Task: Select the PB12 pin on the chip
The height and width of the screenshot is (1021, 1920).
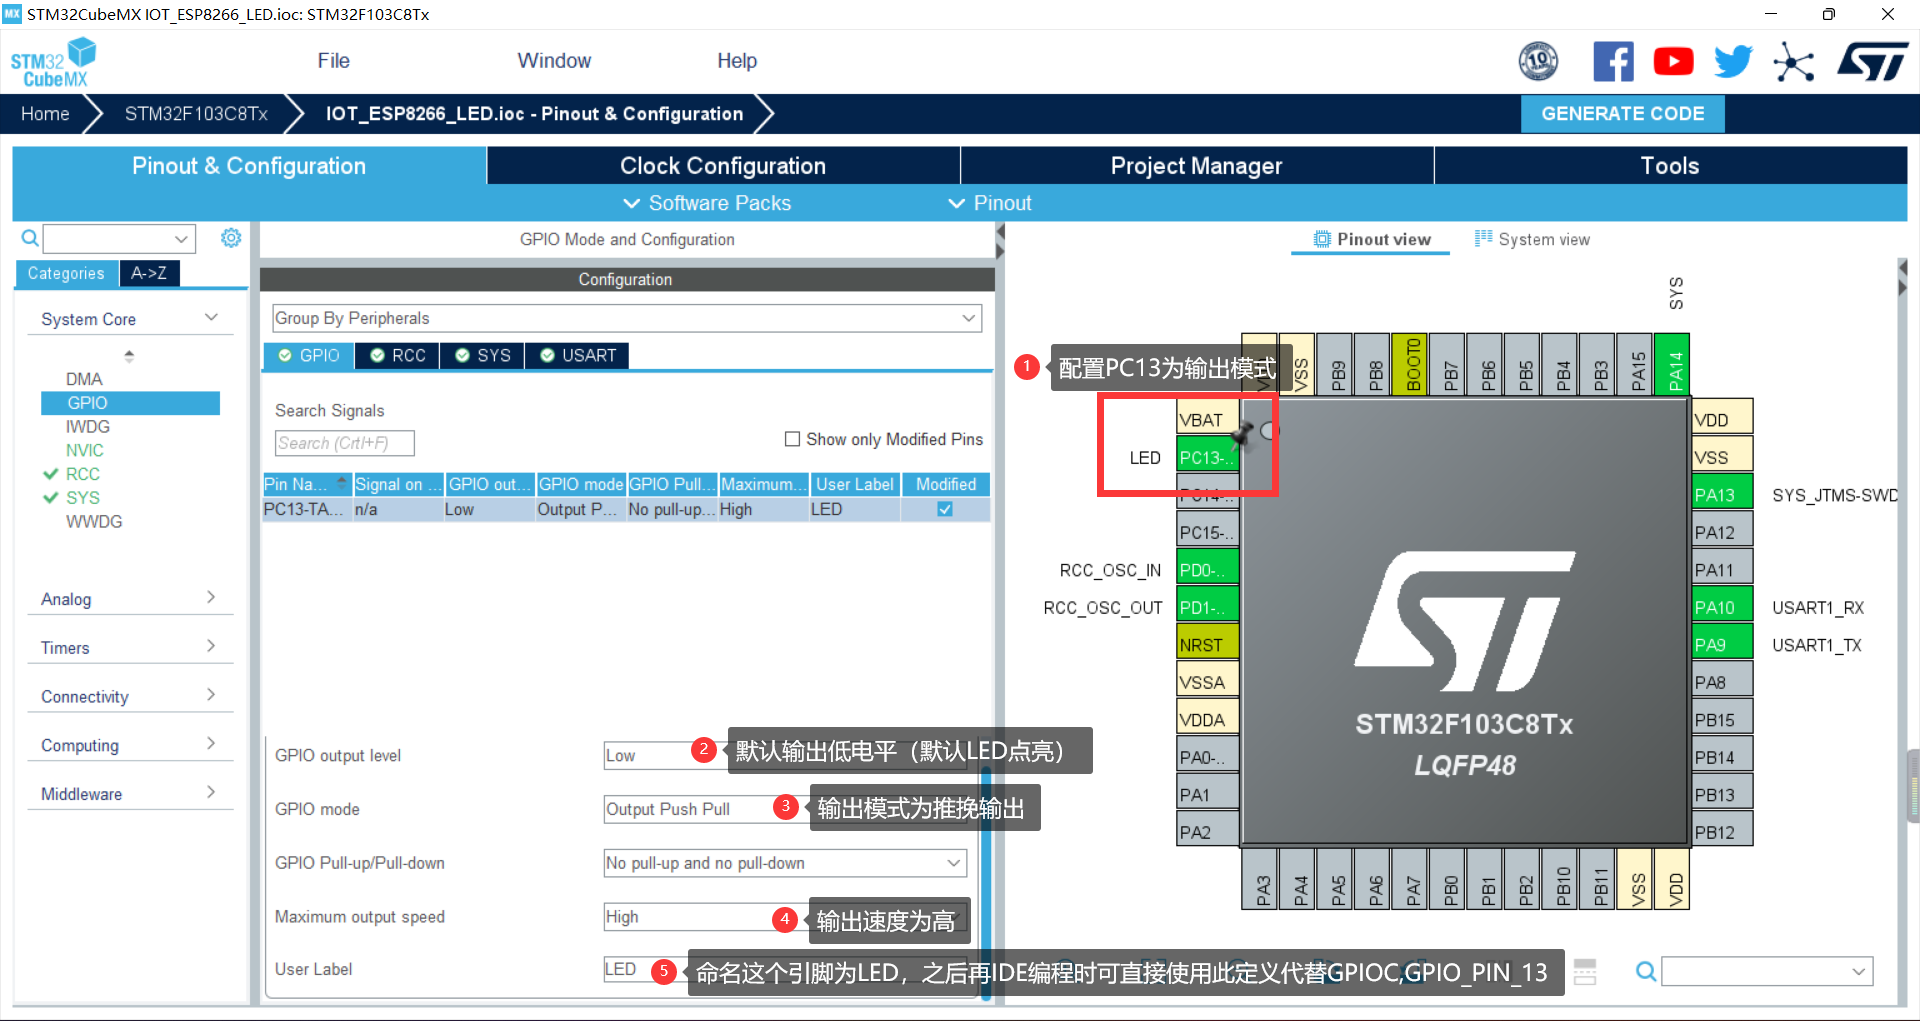Action: [1722, 832]
